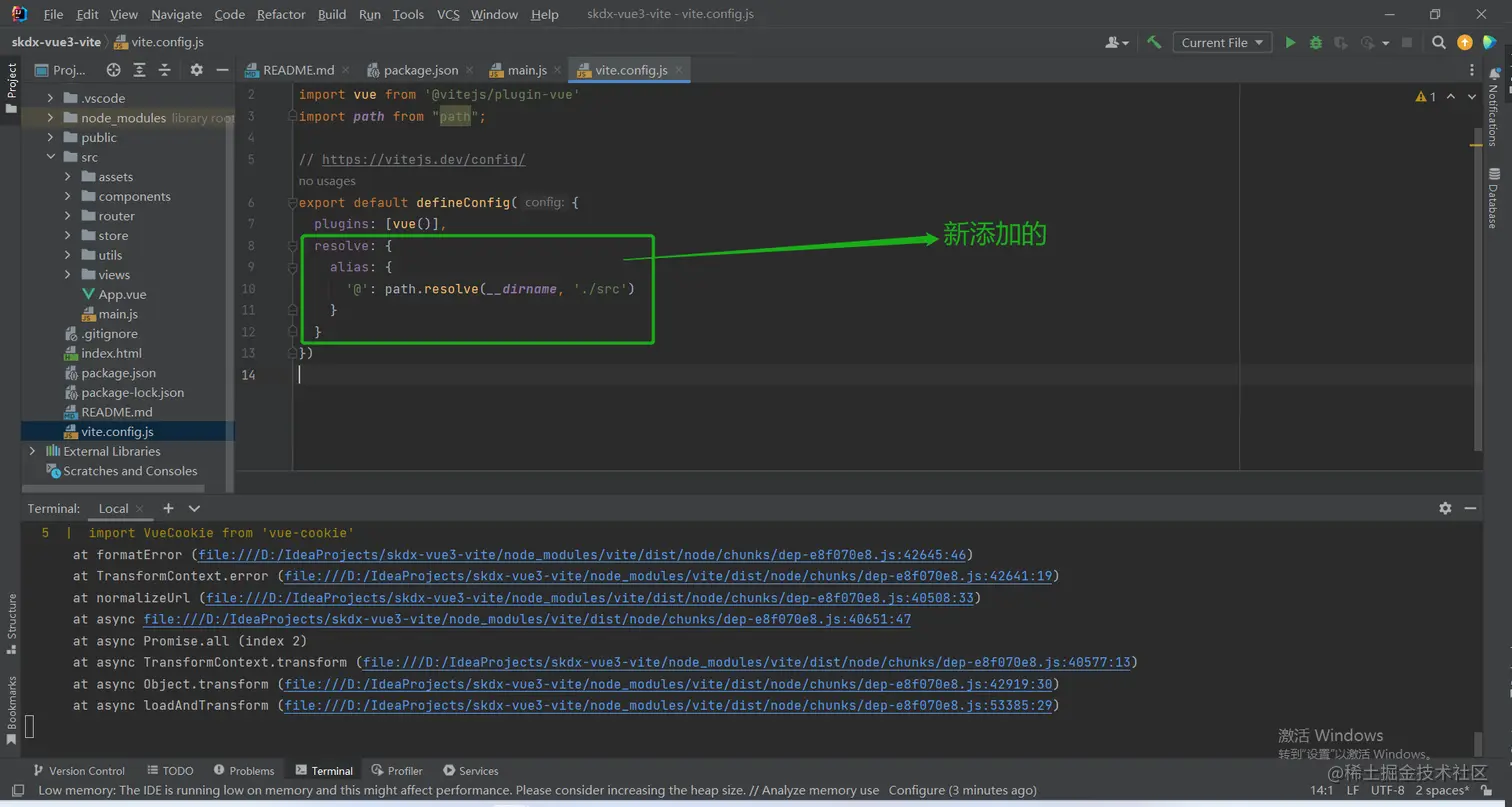Open the Services tool window
The height and width of the screenshot is (807, 1512).
(471, 770)
